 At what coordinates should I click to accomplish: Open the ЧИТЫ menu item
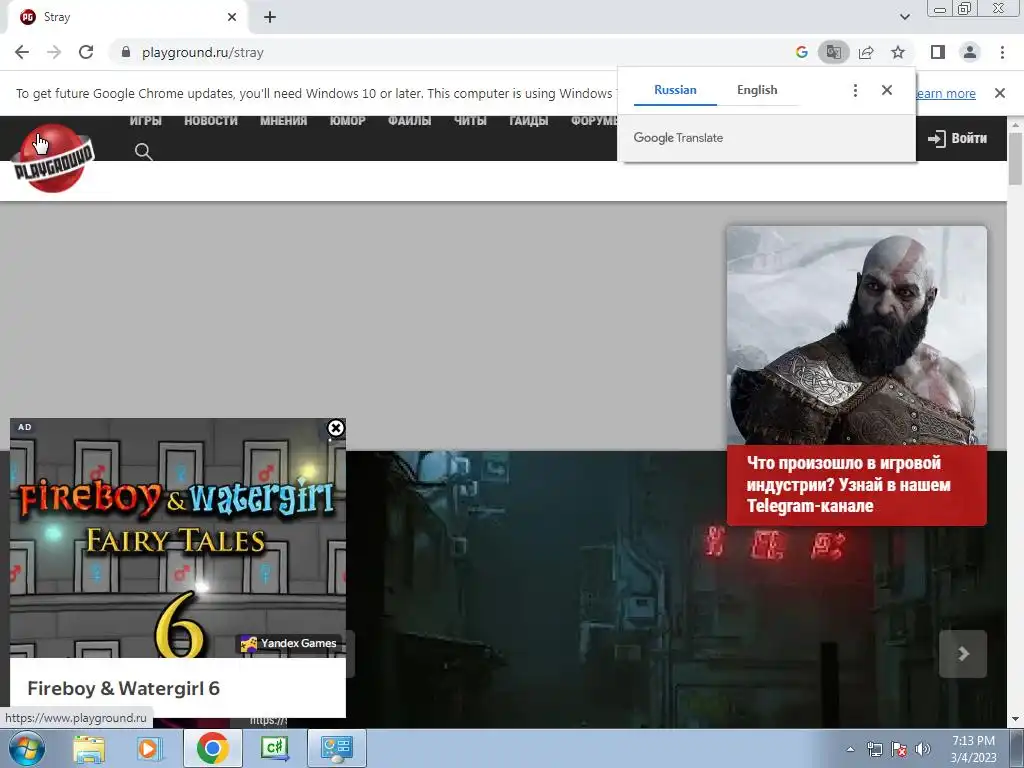click(x=470, y=121)
